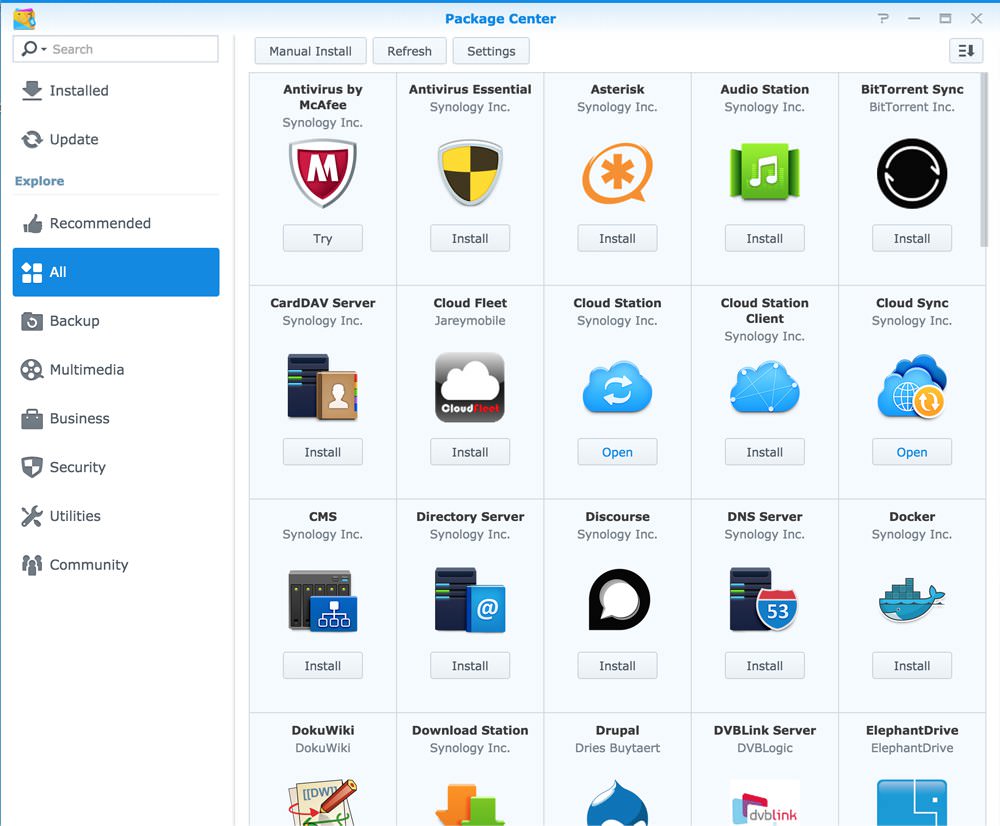Click the help question mark icon
The width and height of the screenshot is (1000, 826).
pos(883,18)
